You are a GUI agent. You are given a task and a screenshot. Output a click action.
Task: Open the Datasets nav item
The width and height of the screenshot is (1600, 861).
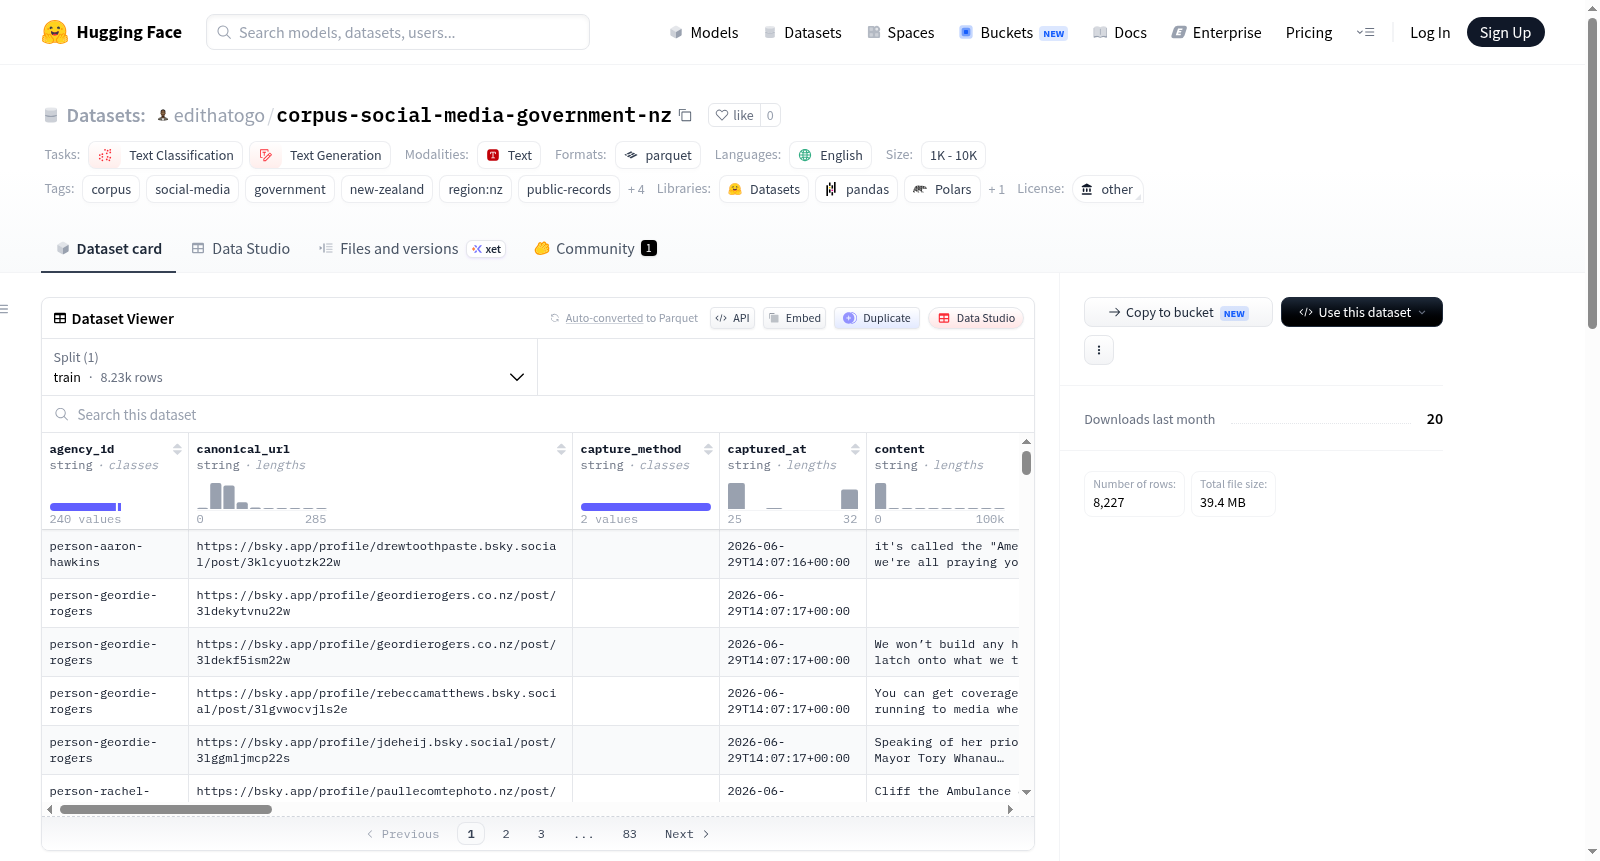tap(802, 32)
